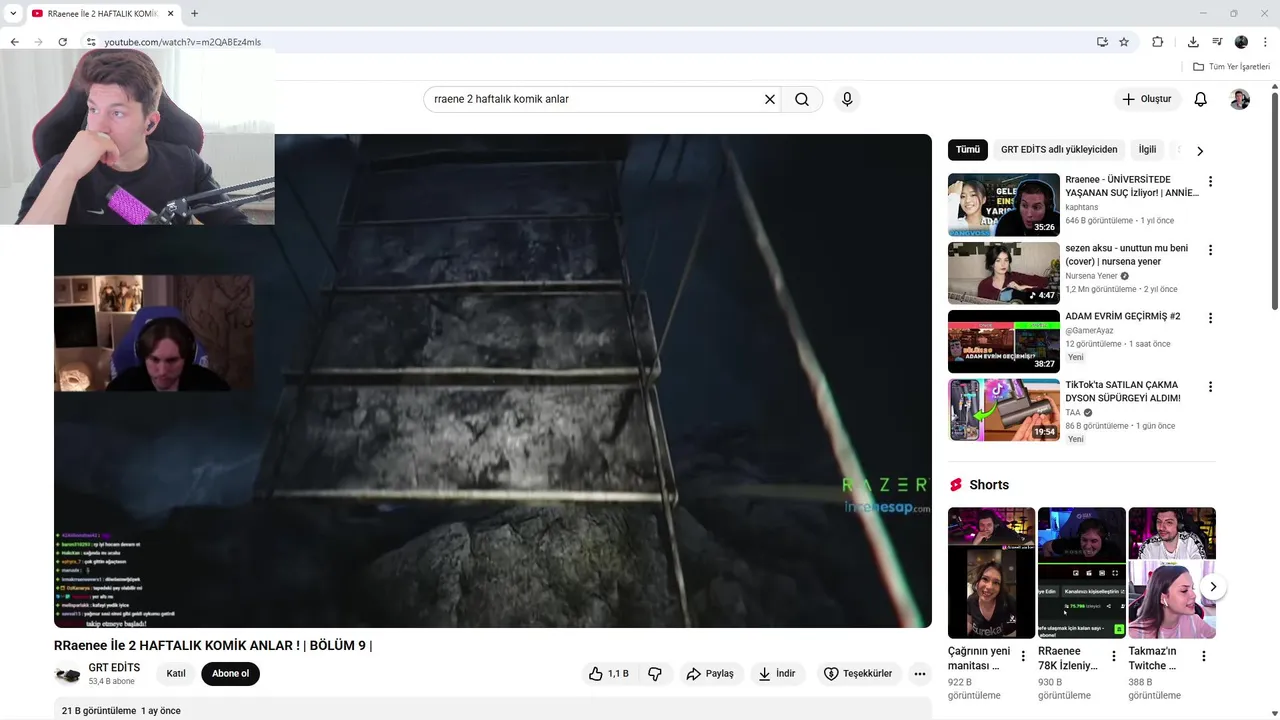Click the install app icon in address bar
1280x720 pixels.
click(1102, 42)
